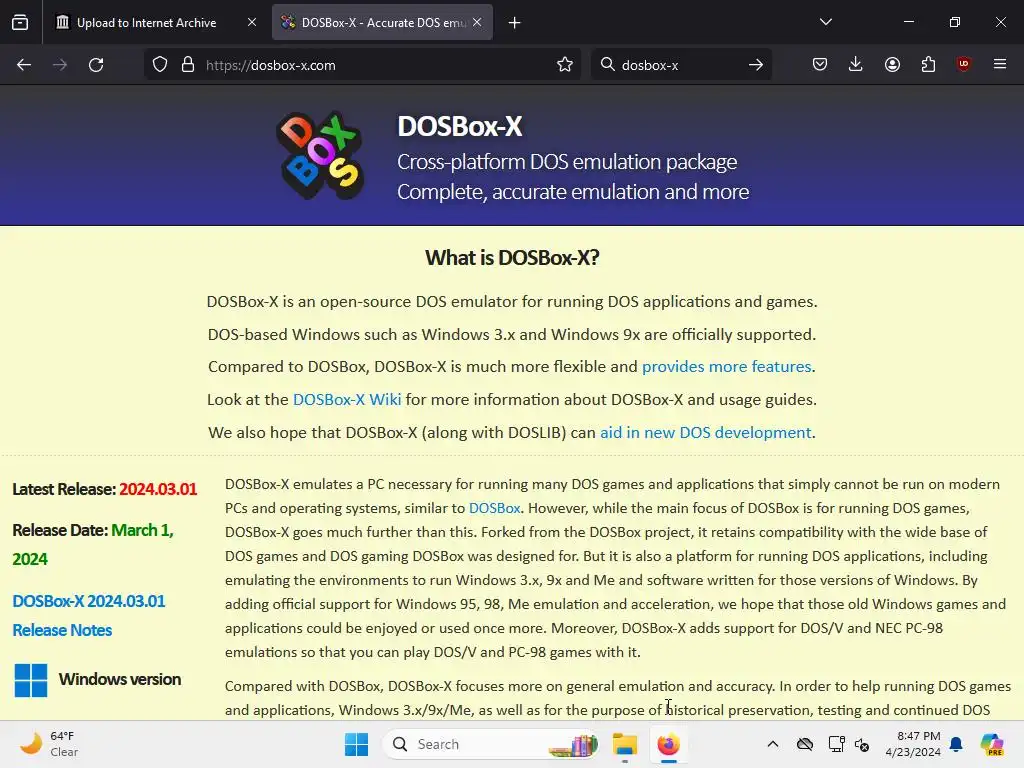
Task: Close the DOSBox-X tab
Action: (x=477, y=22)
